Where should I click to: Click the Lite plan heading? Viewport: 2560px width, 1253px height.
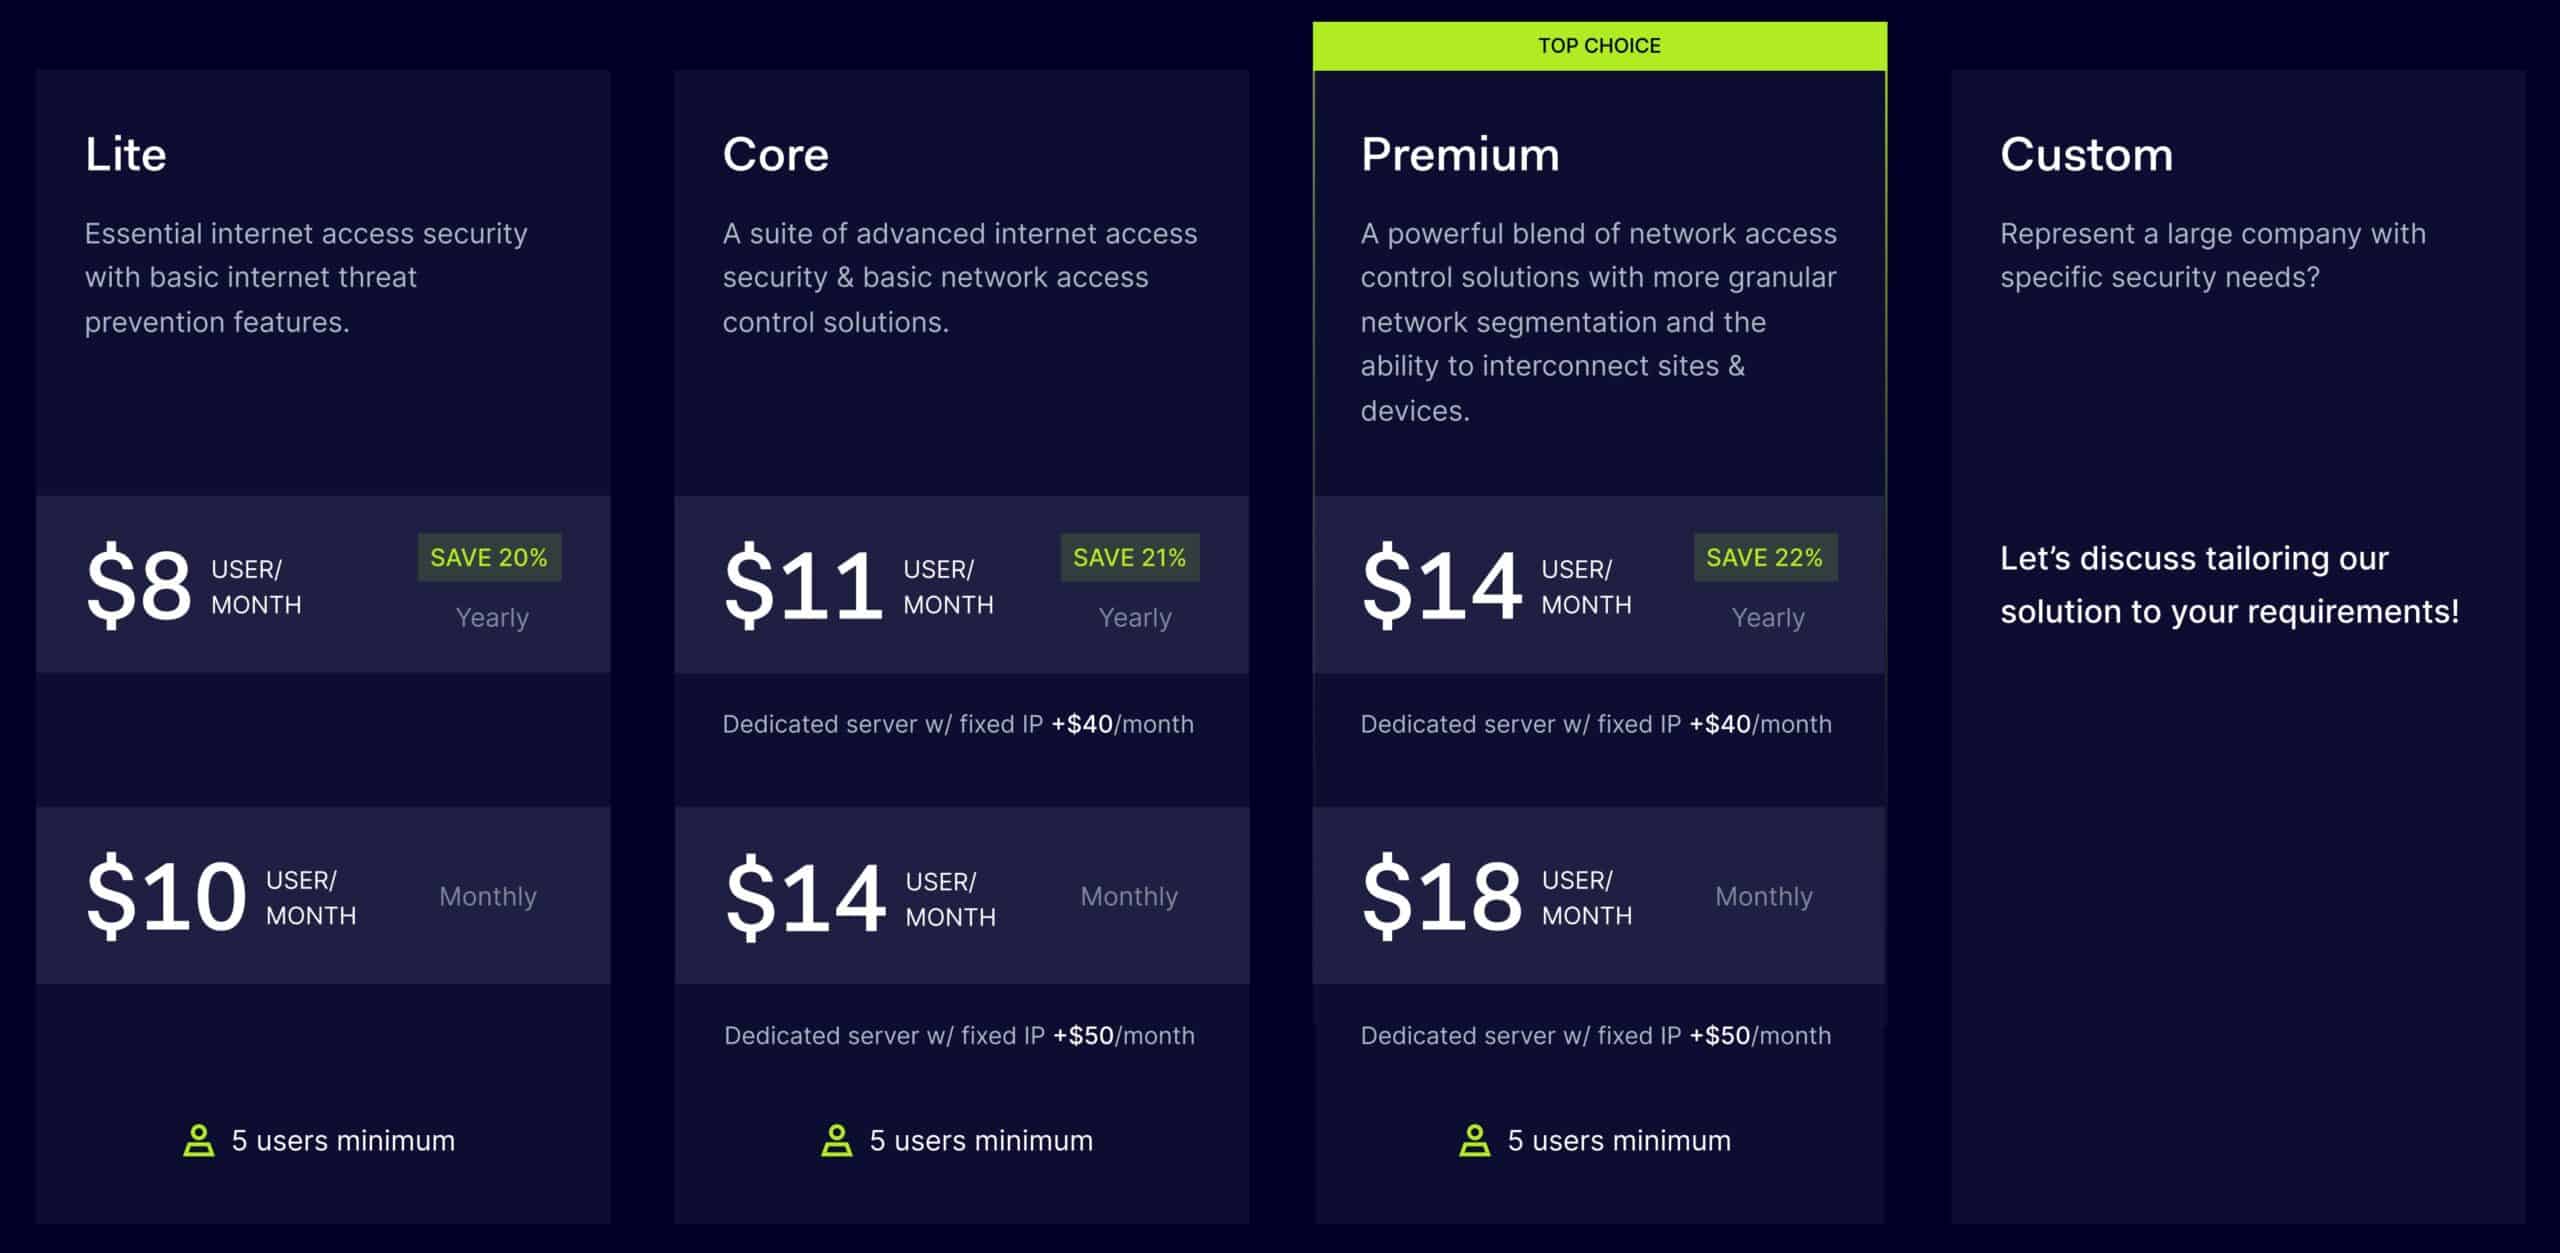[126, 155]
